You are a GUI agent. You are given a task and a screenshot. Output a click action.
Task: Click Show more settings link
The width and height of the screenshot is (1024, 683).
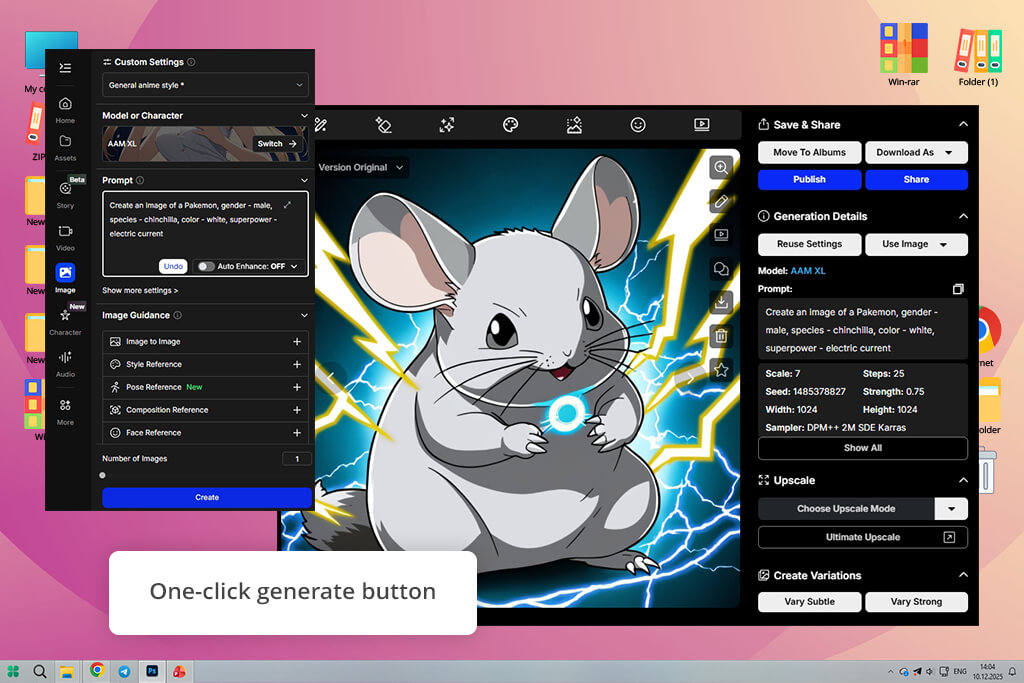click(x=140, y=291)
